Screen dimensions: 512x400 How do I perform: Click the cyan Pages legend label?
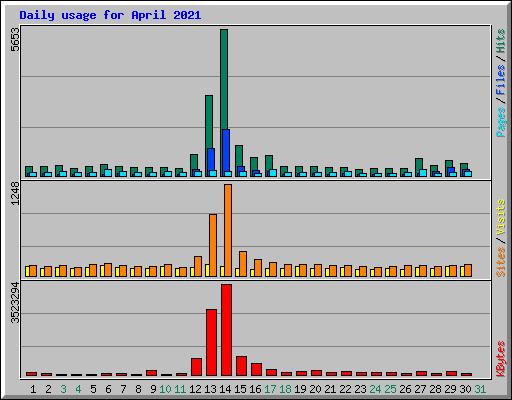pos(500,122)
